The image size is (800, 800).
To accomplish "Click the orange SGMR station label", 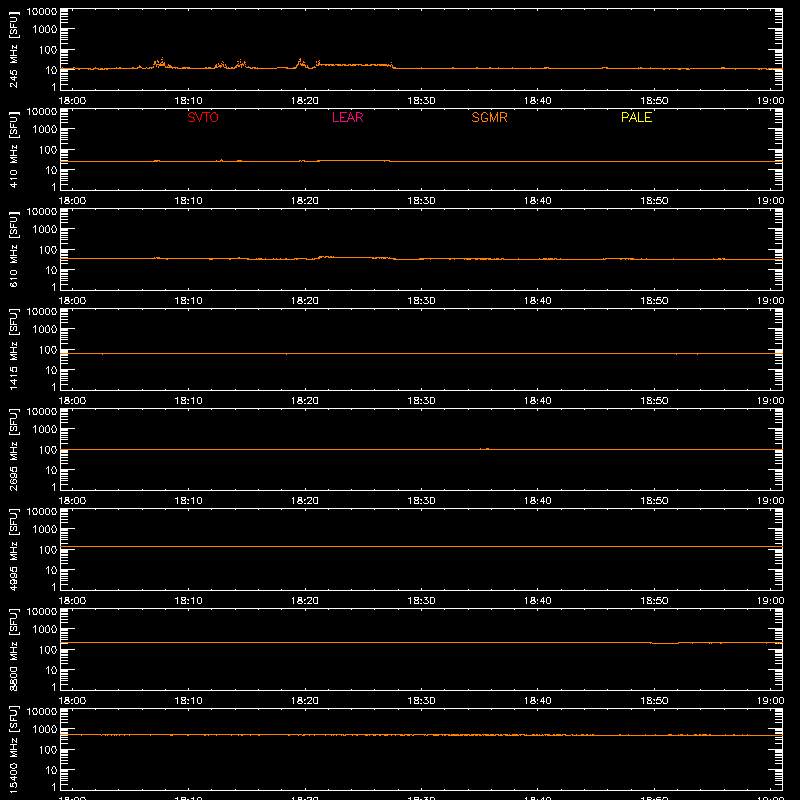I will (489, 117).
